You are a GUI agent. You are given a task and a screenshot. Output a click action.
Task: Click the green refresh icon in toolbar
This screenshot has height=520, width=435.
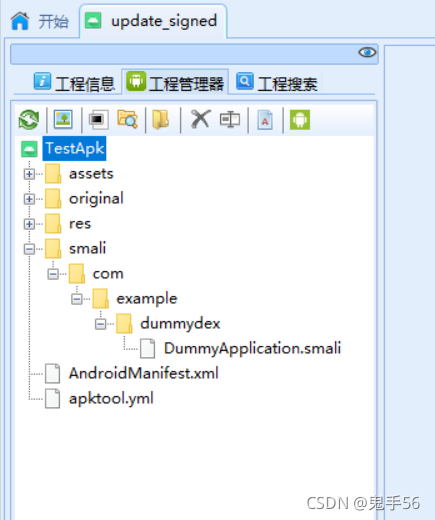click(29, 119)
